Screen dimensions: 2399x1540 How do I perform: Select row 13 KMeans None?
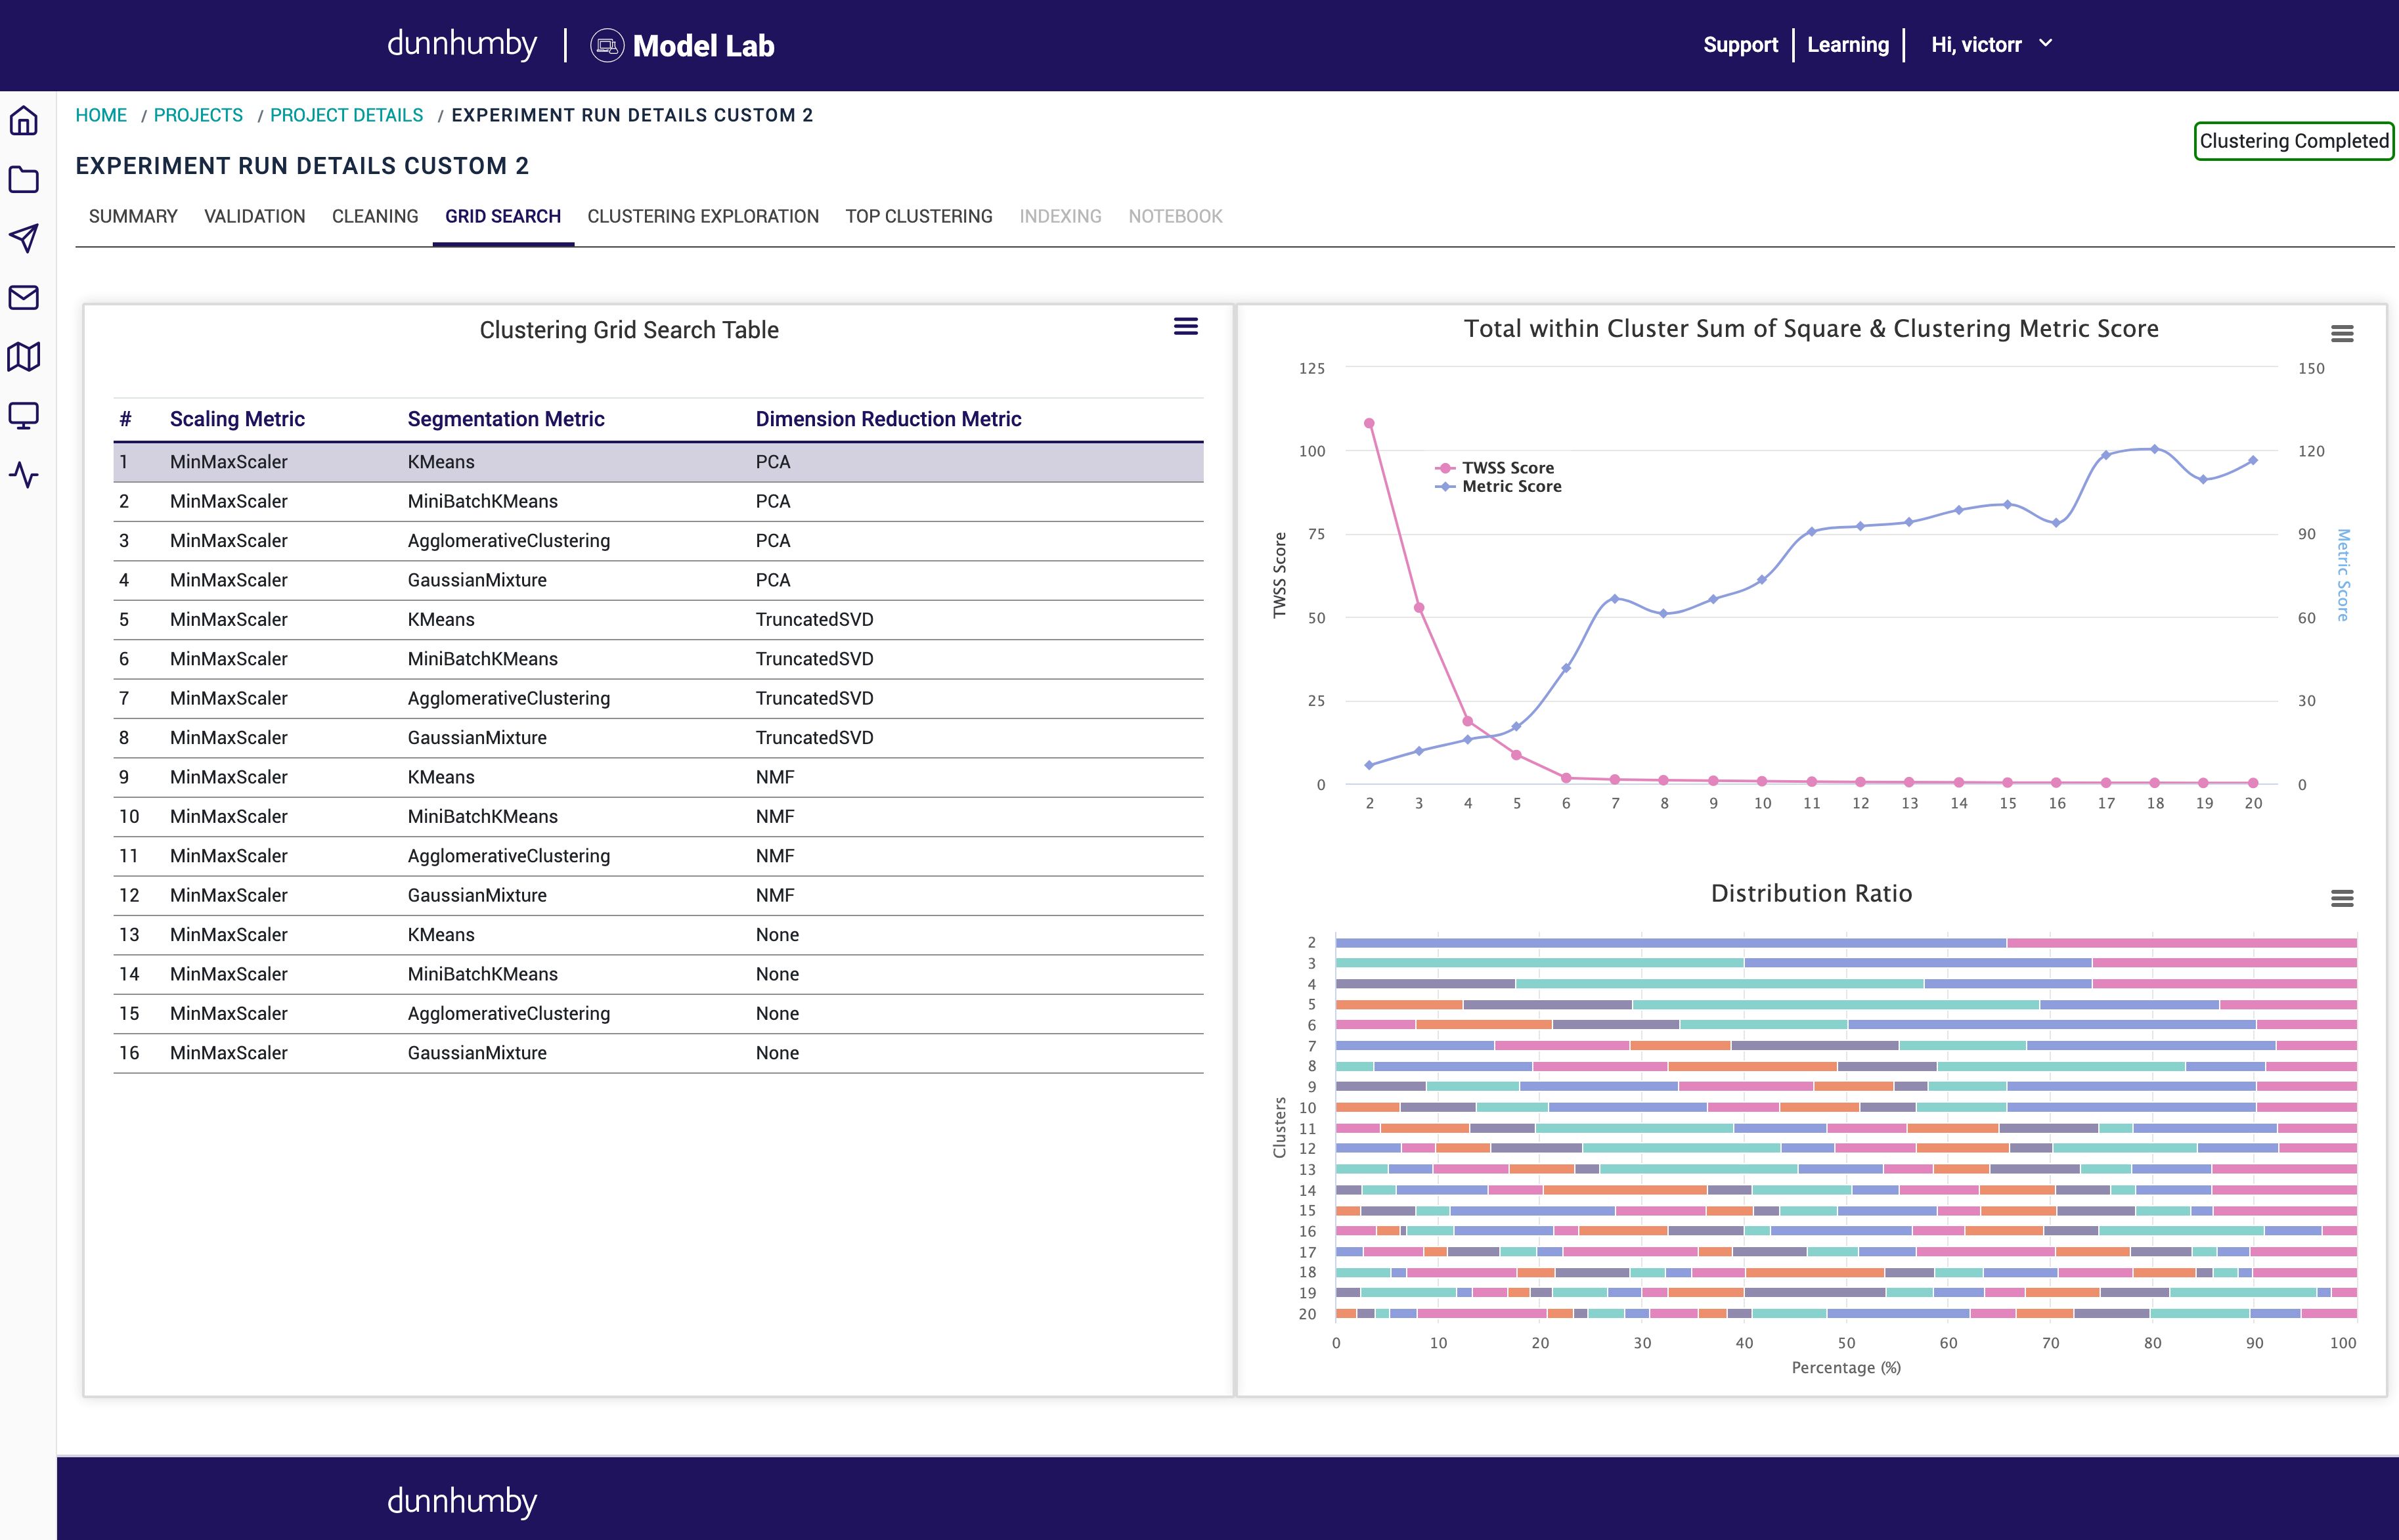658,935
